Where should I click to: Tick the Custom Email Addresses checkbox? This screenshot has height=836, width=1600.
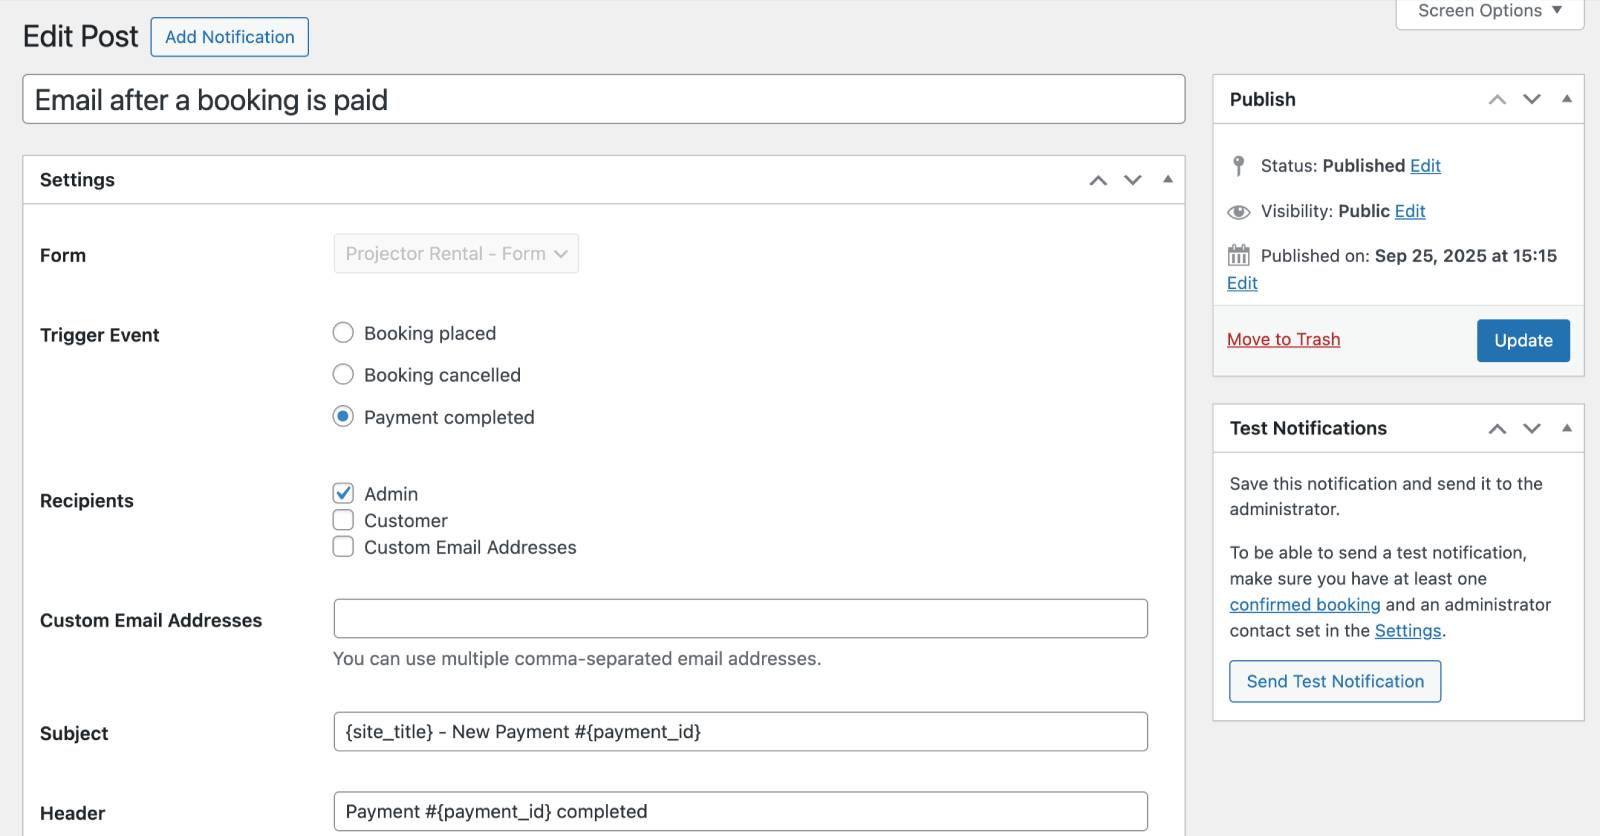(x=343, y=547)
